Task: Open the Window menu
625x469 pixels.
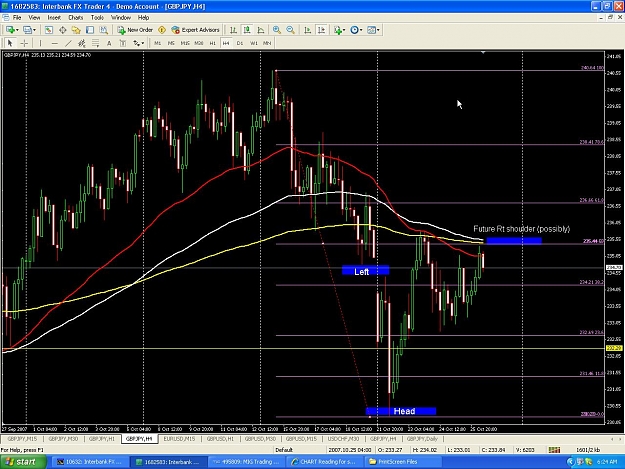Action: pos(121,18)
